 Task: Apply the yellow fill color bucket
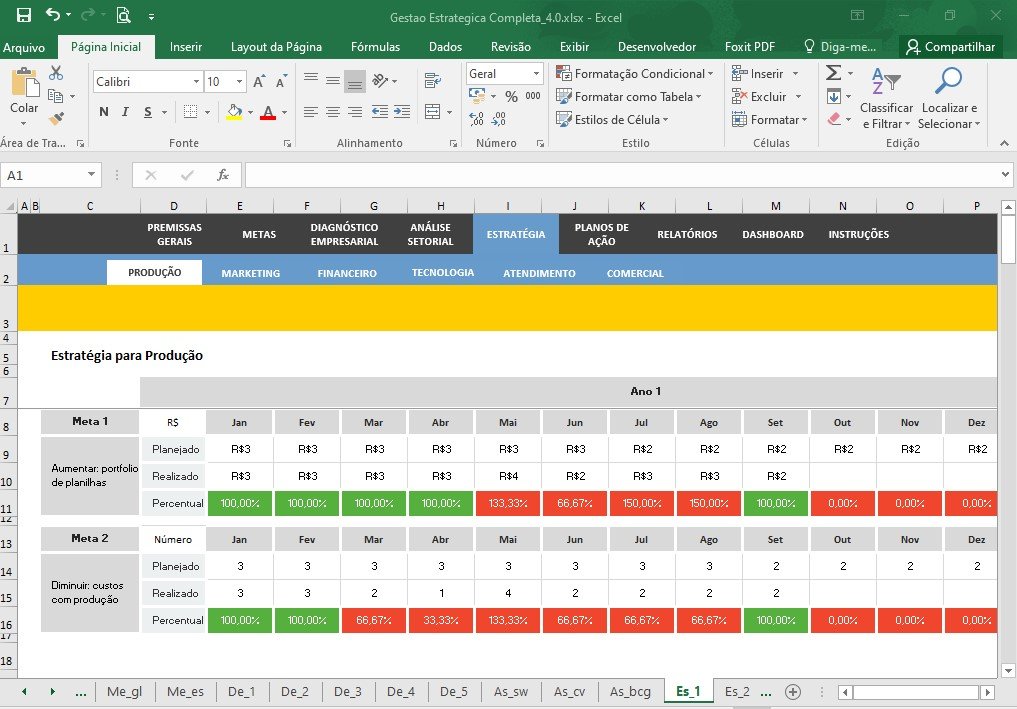[x=234, y=112]
